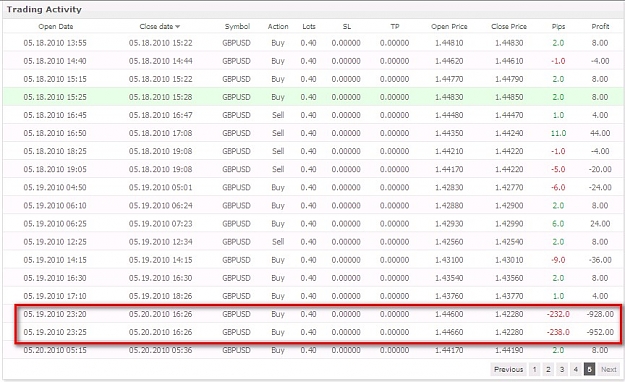
Task: Select open date 05.18.2010 16:45
Action: pyautogui.click(x=55, y=115)
